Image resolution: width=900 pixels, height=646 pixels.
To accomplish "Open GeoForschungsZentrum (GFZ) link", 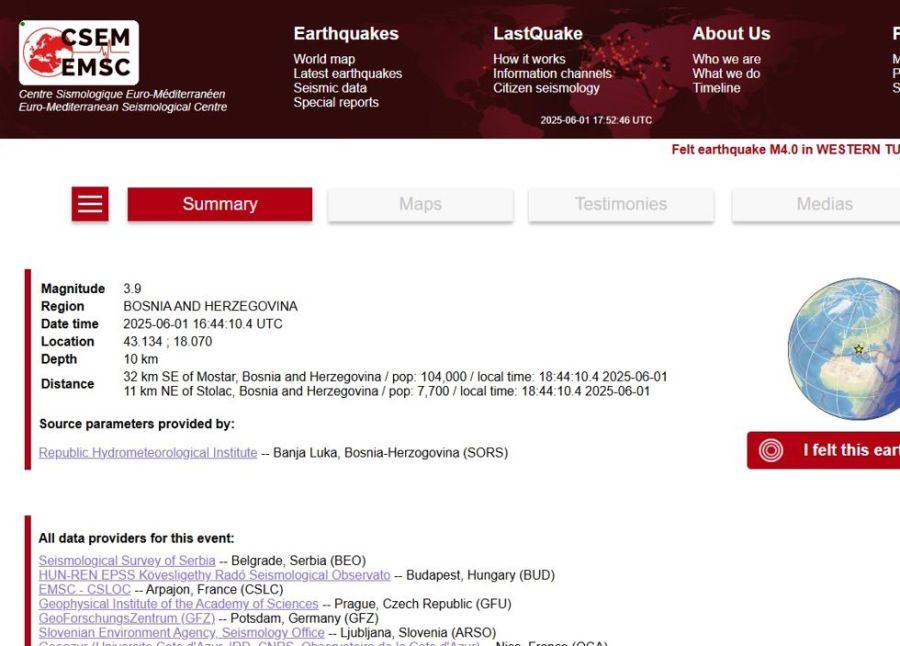I will point(127,618).
